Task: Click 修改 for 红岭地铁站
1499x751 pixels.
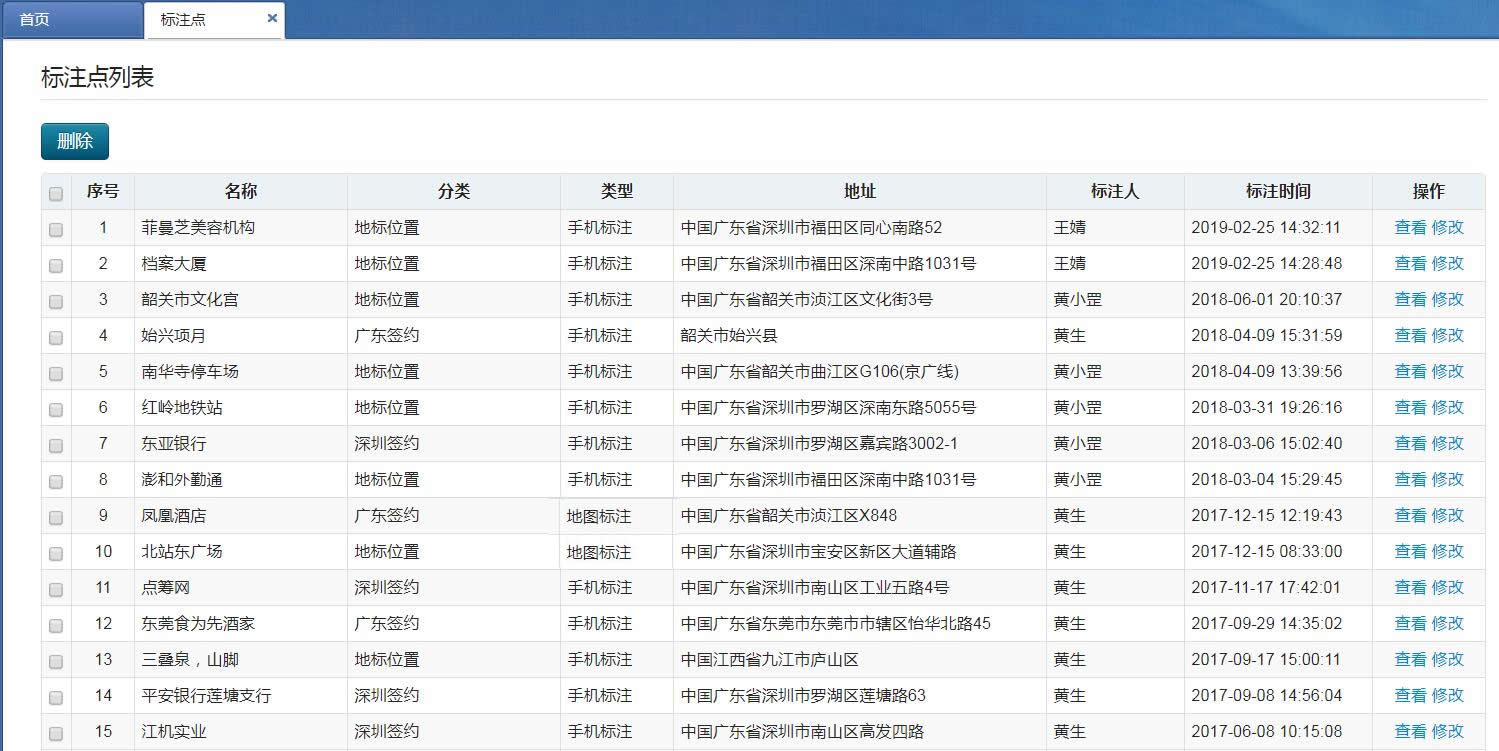Action: 1447,407
